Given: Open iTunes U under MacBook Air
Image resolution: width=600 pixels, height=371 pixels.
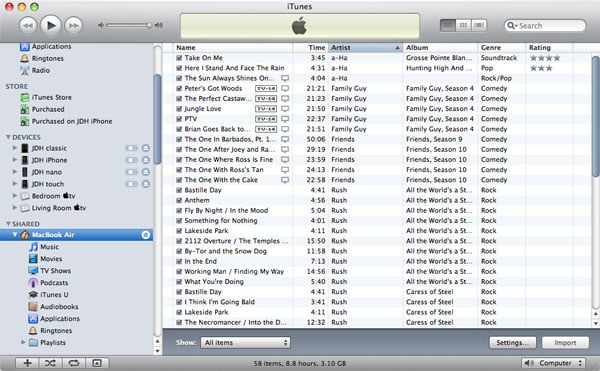Looking at the screenshot, I should tap(48, 295).
